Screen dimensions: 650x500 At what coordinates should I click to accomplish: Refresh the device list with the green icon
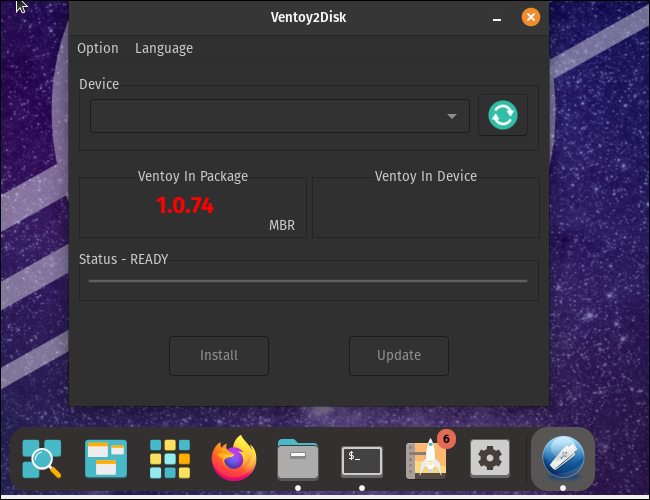[503, 115]
